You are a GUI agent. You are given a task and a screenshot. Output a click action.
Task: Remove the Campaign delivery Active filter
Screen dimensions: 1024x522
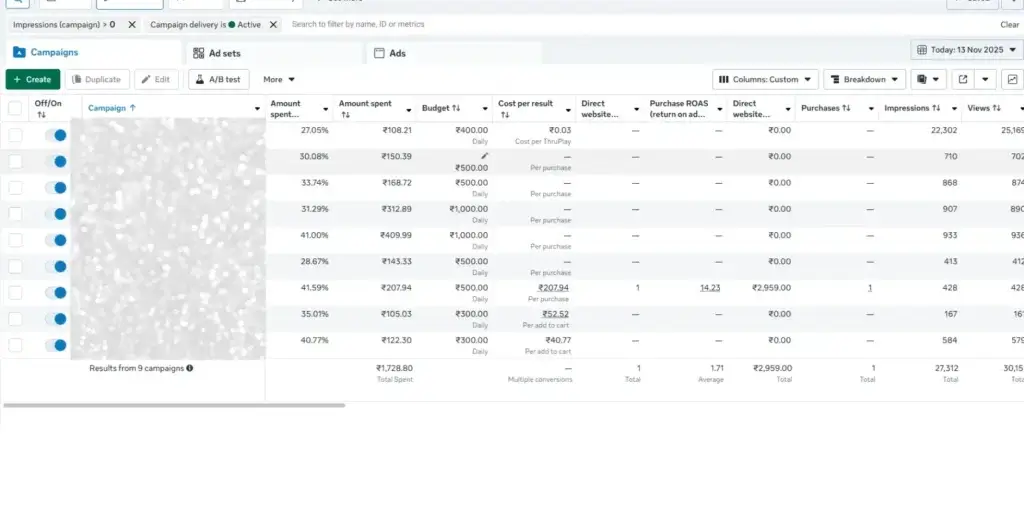click(x=274, y=24)
